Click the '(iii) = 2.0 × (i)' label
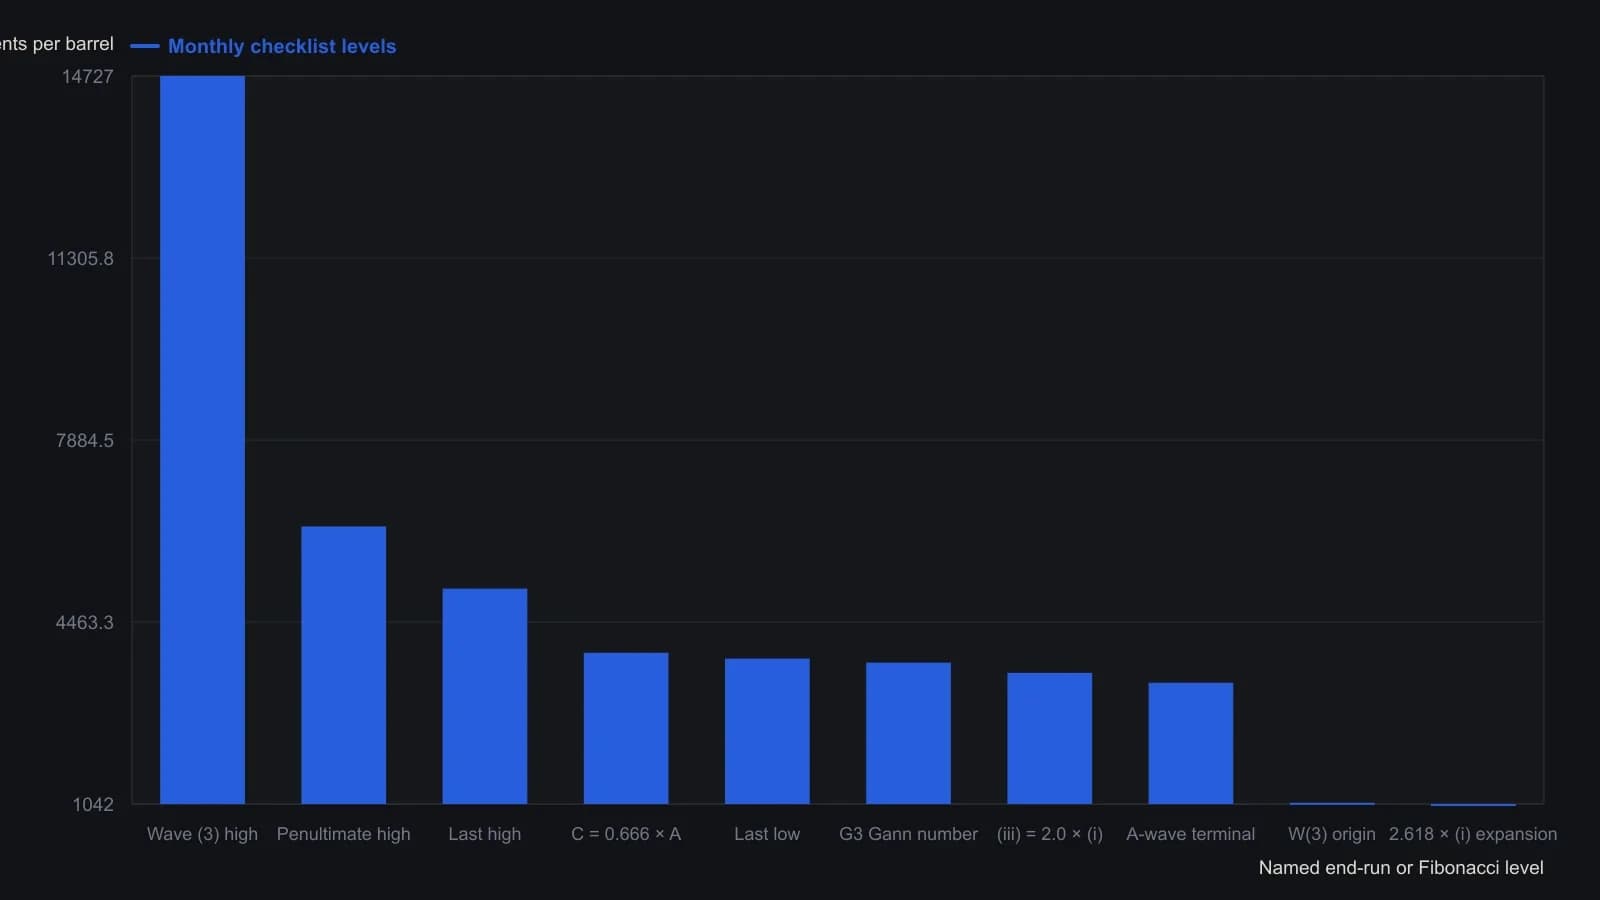Screen dimensions: 1600x900 (x=1049, y=834)
